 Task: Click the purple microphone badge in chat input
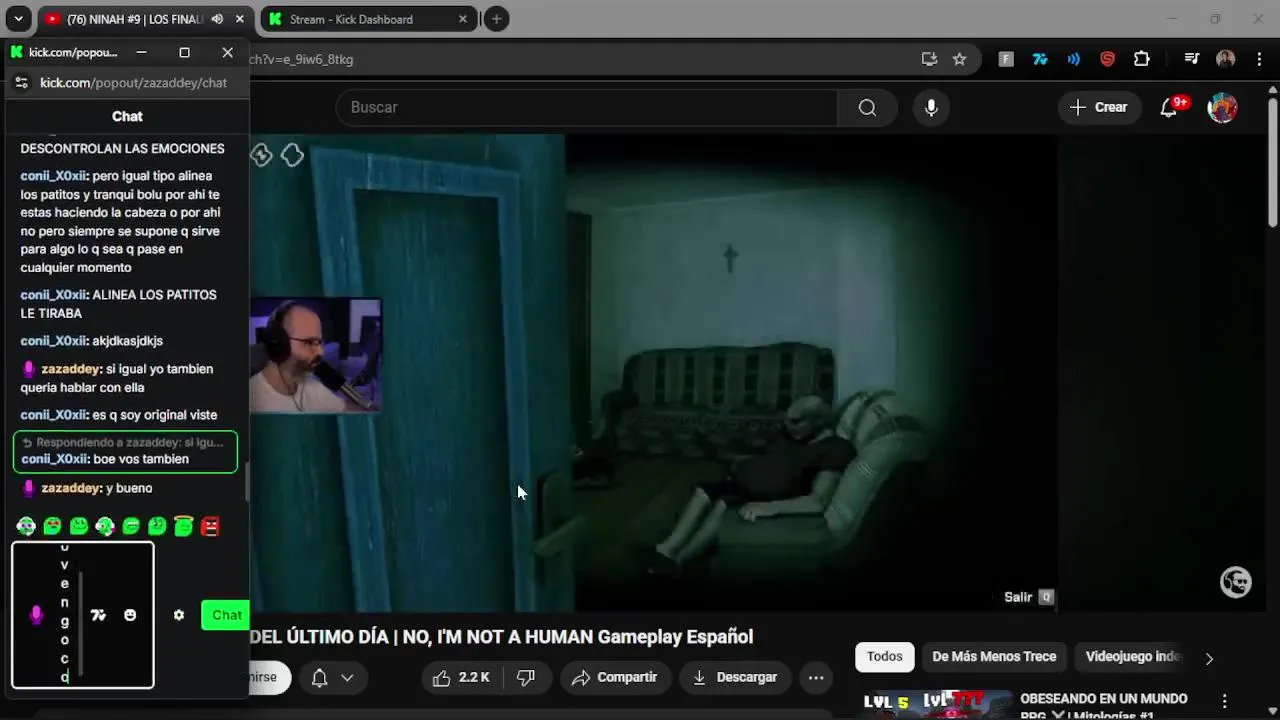pos(36,615)
